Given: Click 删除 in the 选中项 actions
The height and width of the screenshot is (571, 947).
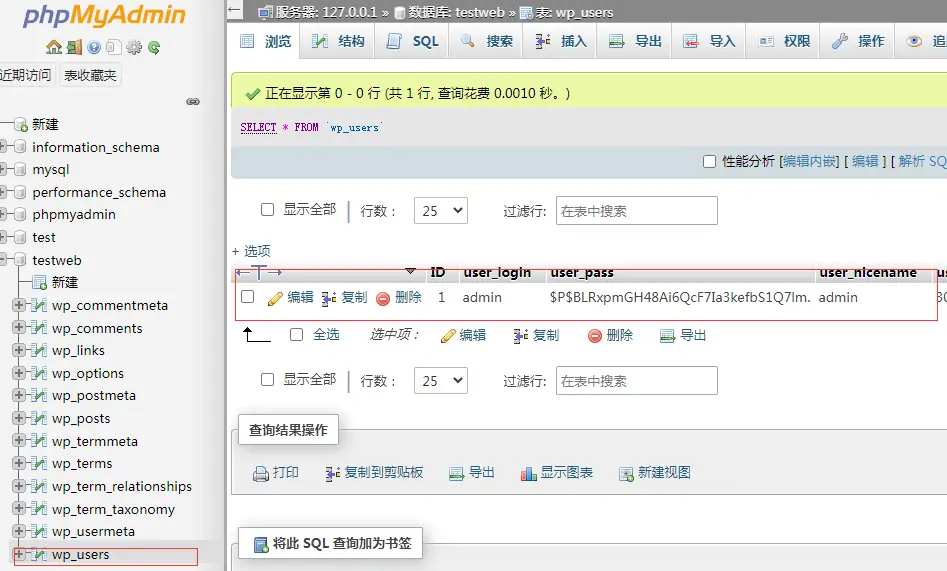Looking at the screenshot, I should pos(610,335).
